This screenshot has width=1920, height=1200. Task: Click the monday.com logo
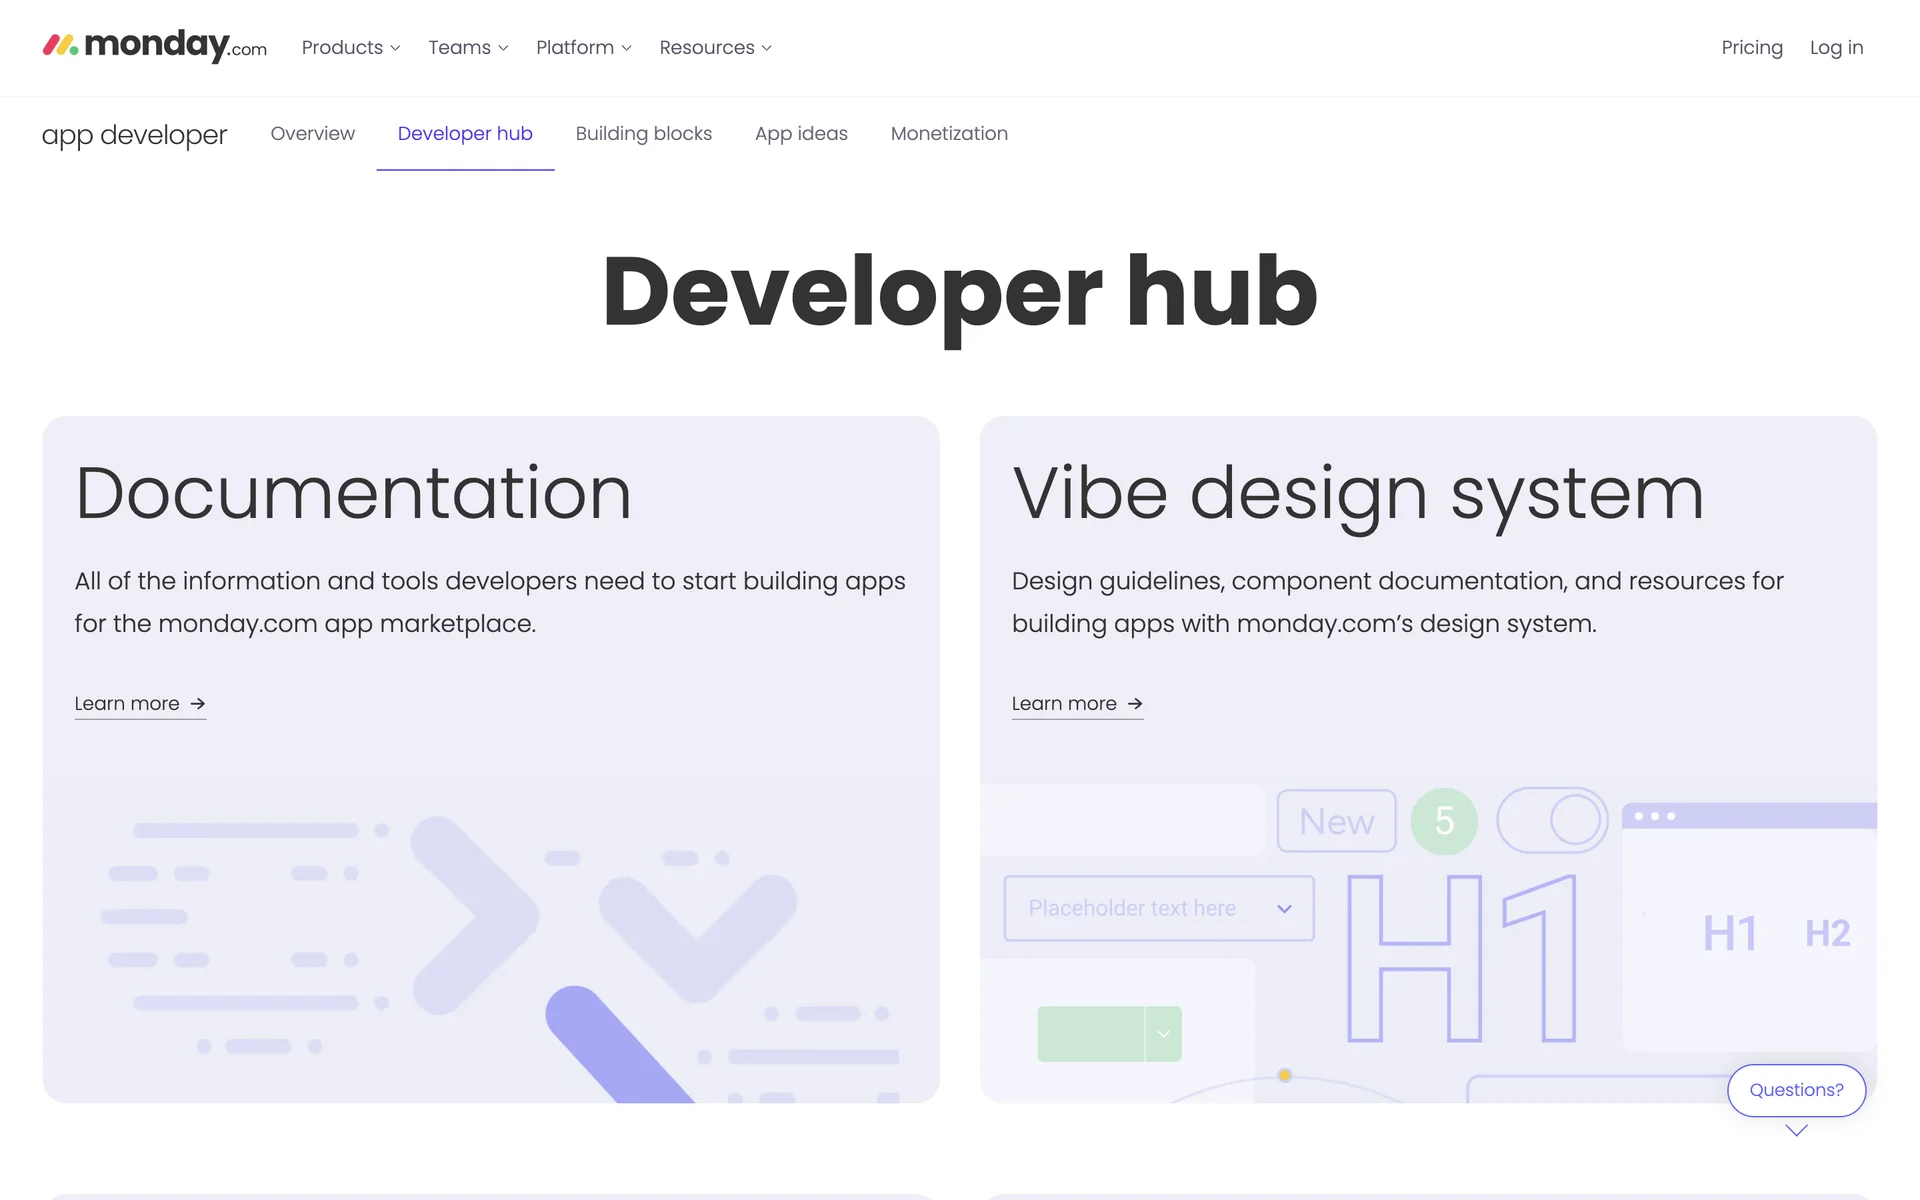155,46
